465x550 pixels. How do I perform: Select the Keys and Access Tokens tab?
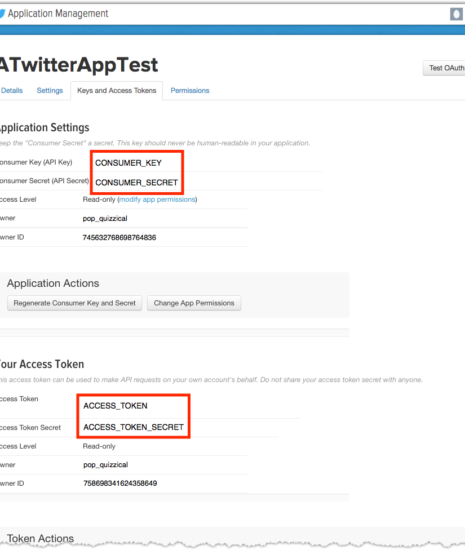tap(117, 90)
